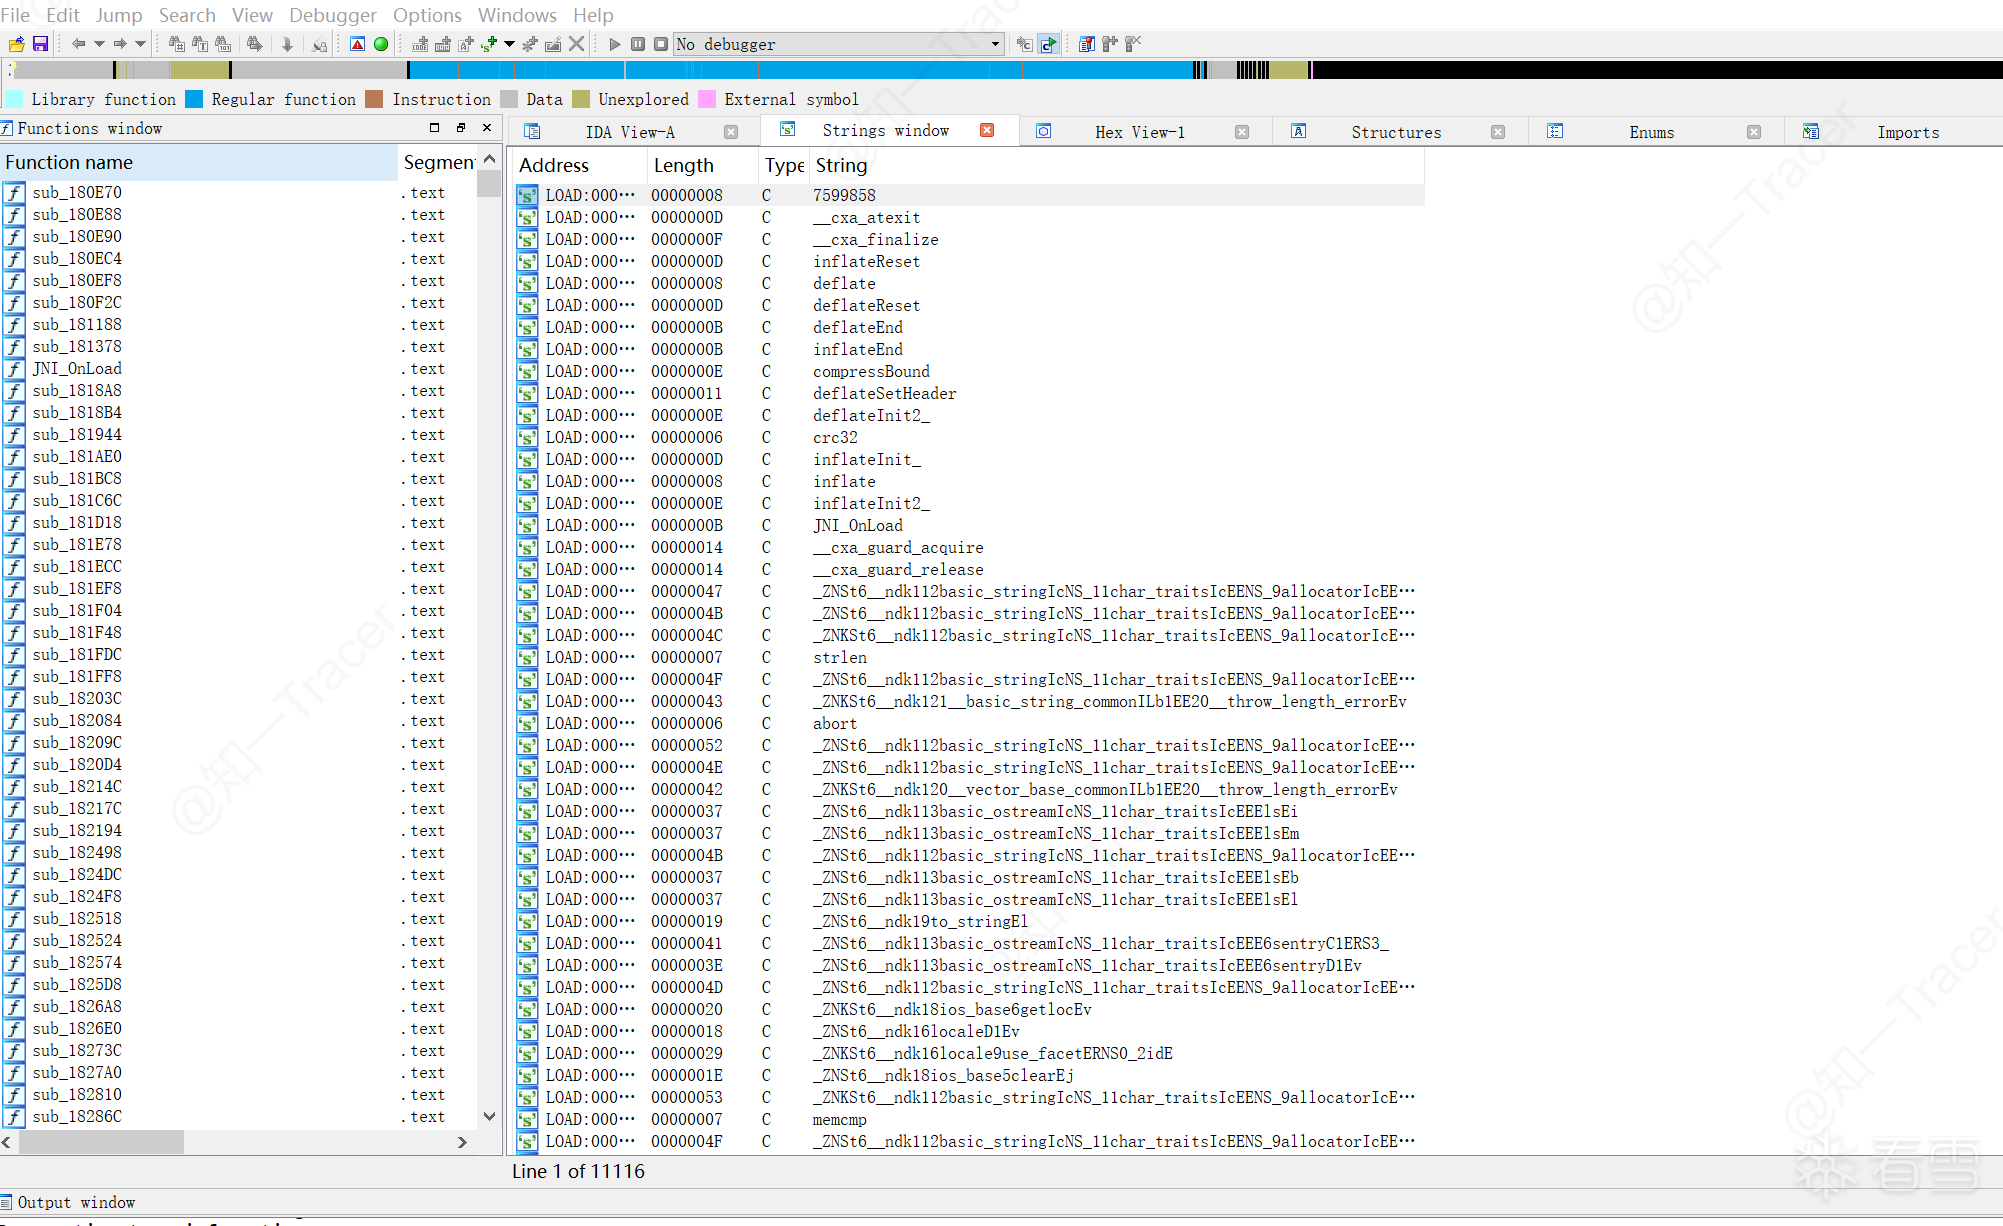Switch to the Hex View-1 tab
This screenshot has height=1226, width=2003.
pos(1139,132)
